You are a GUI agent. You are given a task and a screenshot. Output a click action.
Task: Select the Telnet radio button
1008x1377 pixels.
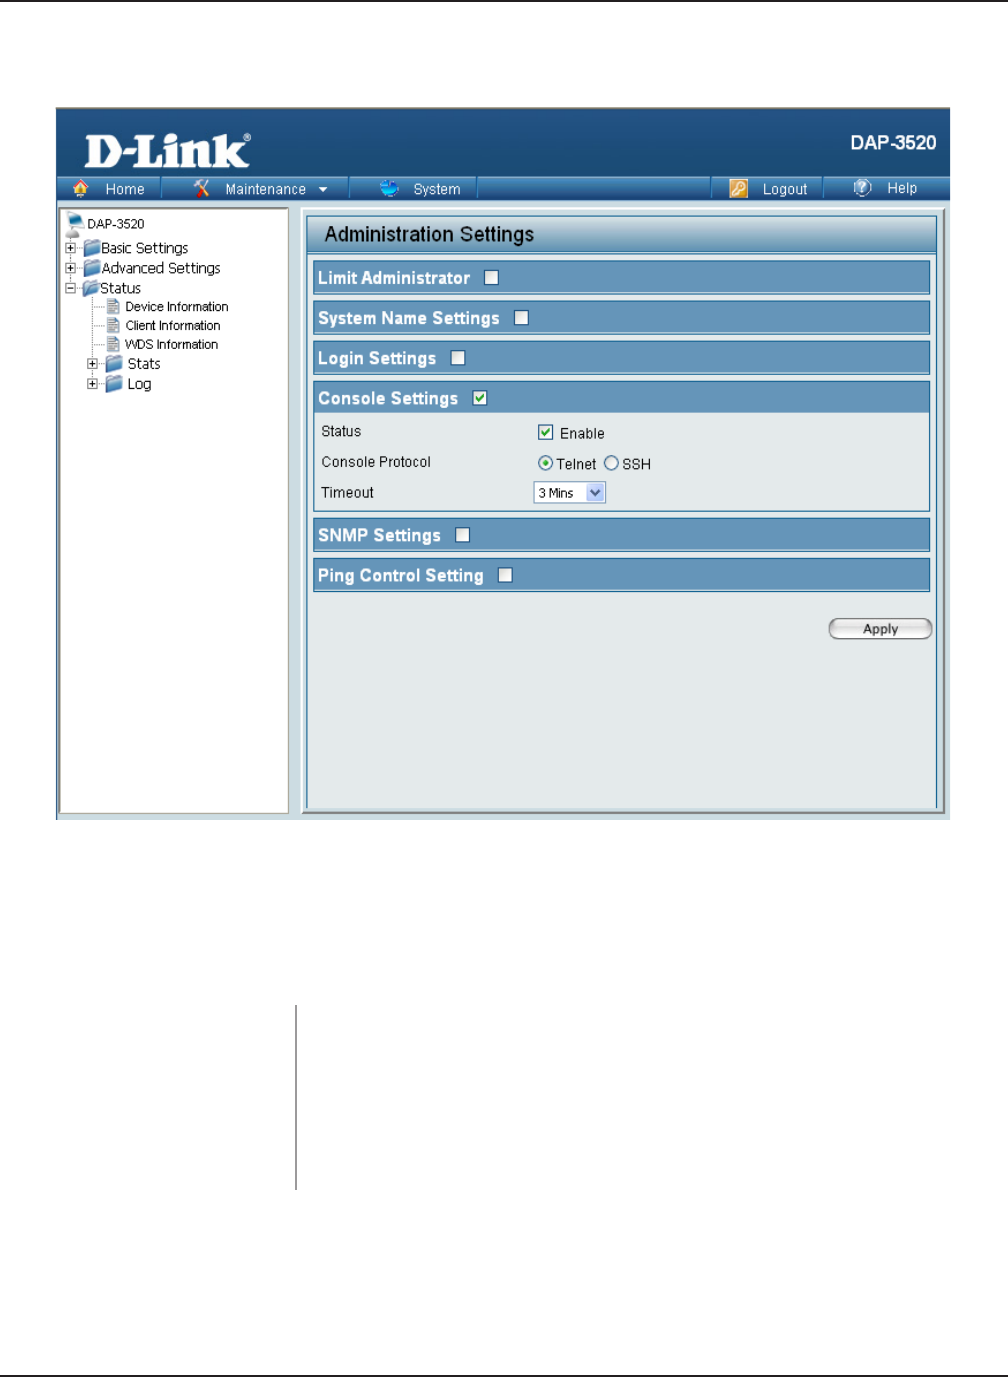pyautogui.click(x=545, y=463)
